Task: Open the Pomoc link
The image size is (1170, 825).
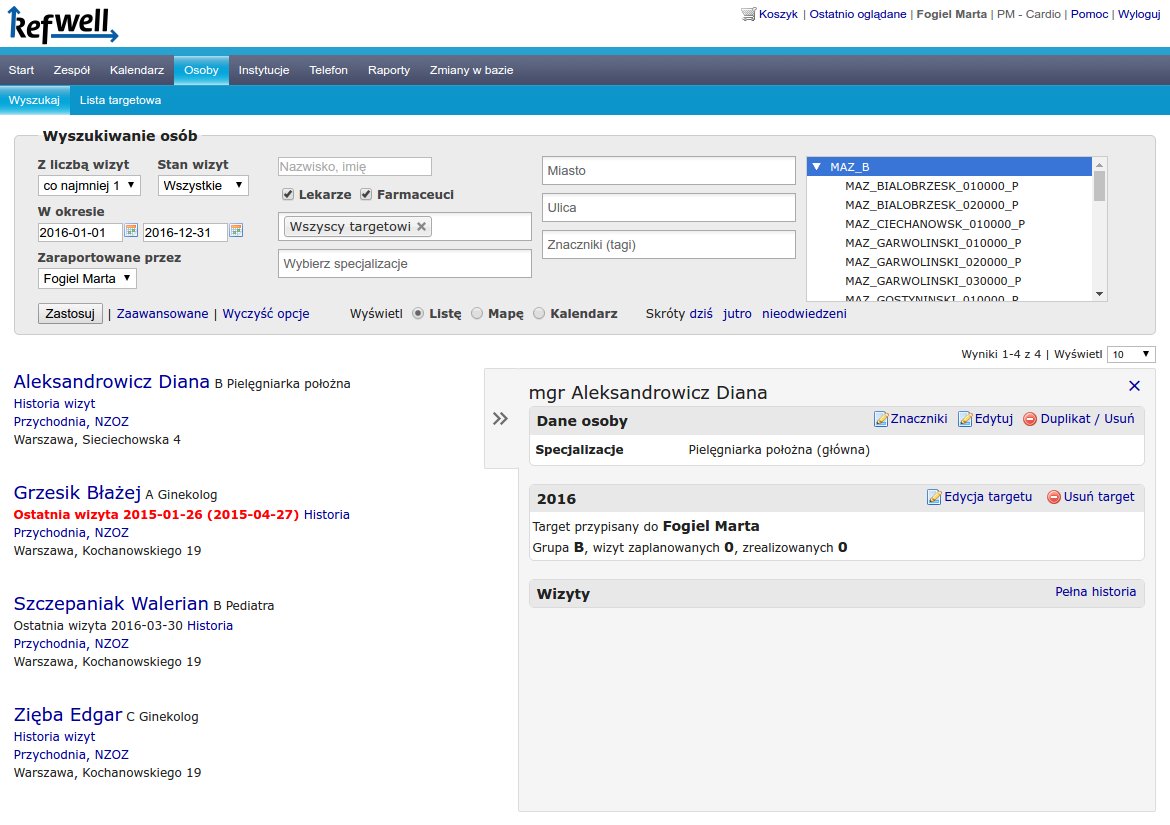Action: coord(1089,14)
